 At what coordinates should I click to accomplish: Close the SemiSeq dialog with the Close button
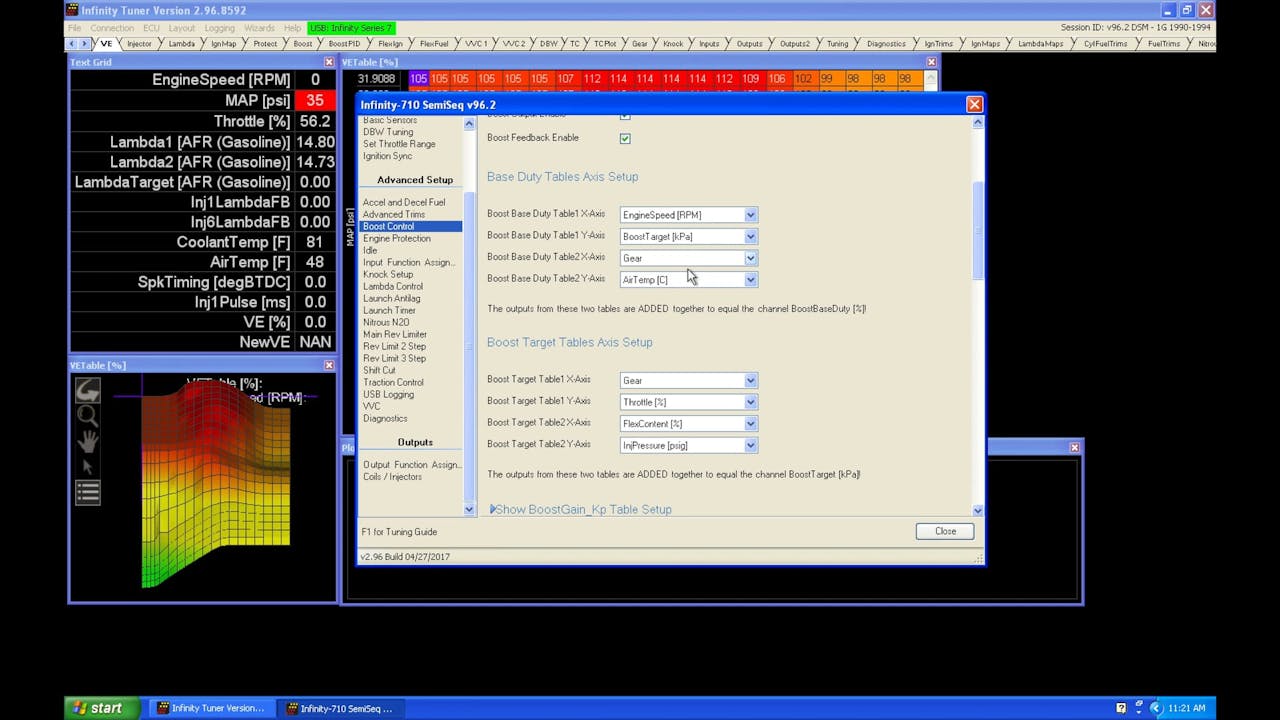click(x=943, y=531)
